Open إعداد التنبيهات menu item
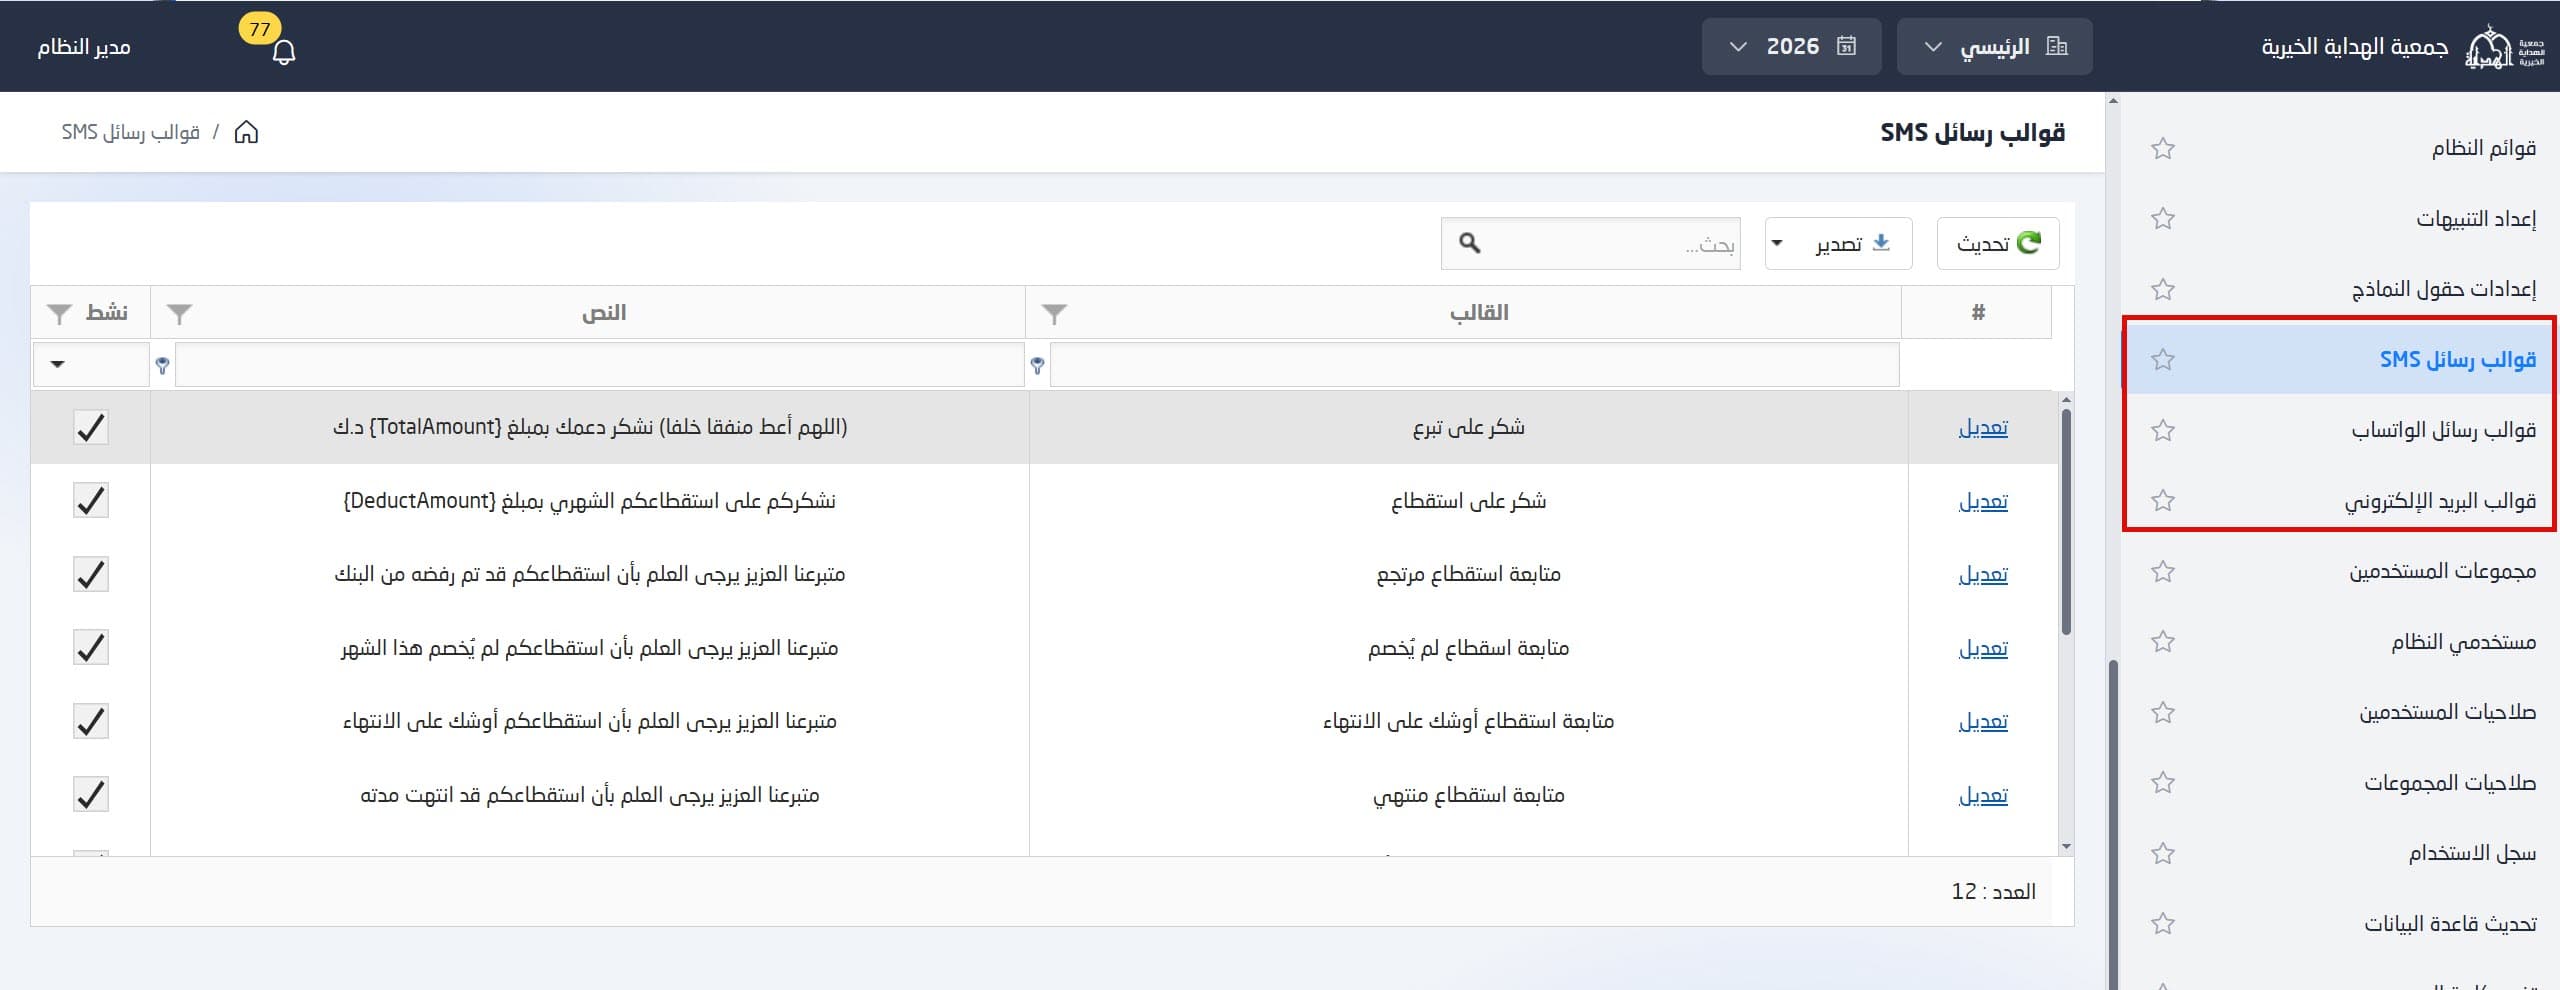 coord(2476,218)
